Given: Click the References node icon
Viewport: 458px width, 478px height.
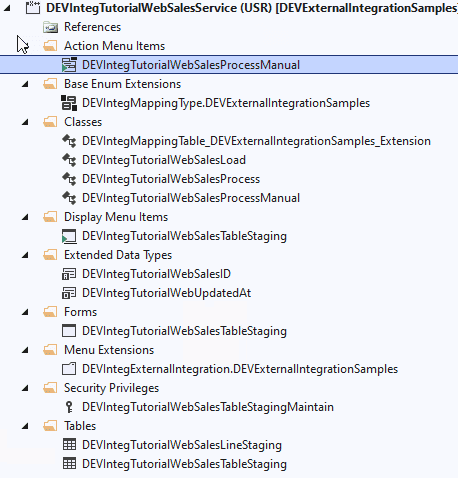Looking at the screenshot, I should pos(50,27).
